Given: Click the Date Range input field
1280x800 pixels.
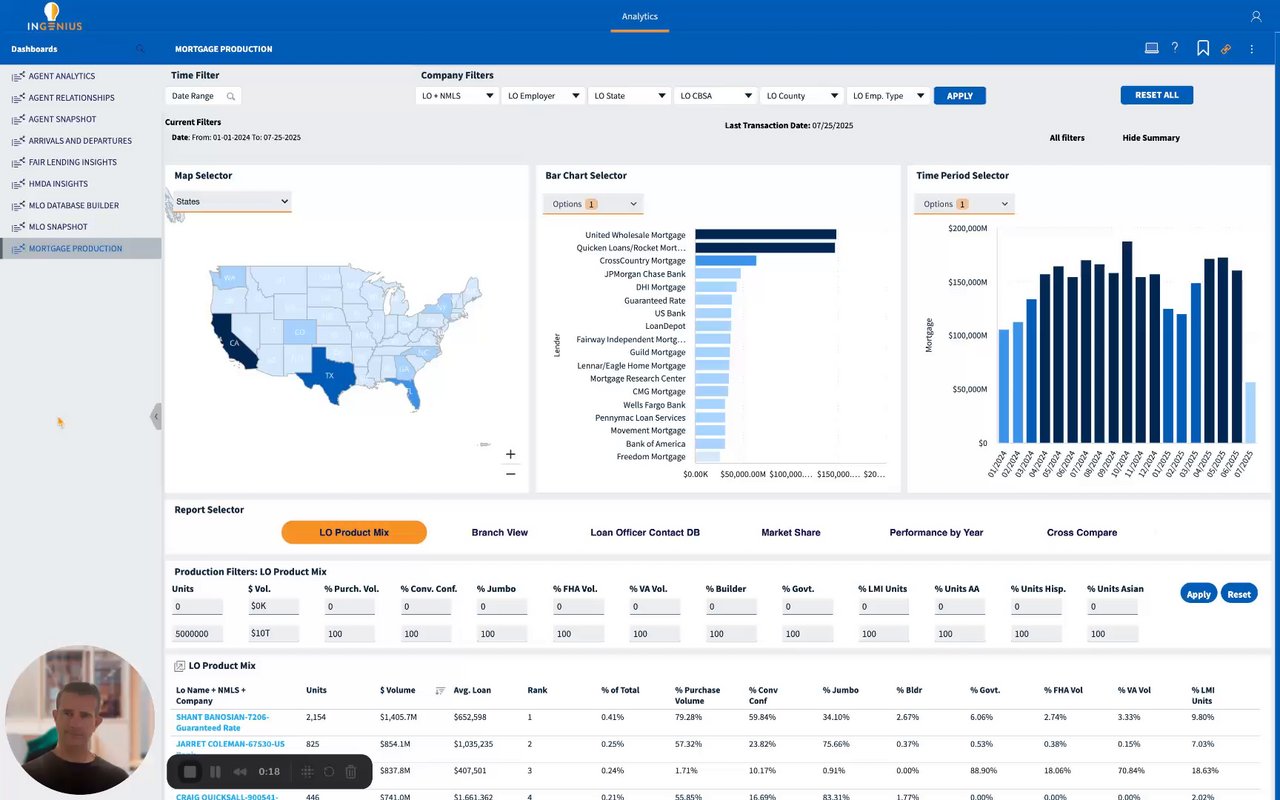Looking at the screenshot, I should (x=203, y=96).
